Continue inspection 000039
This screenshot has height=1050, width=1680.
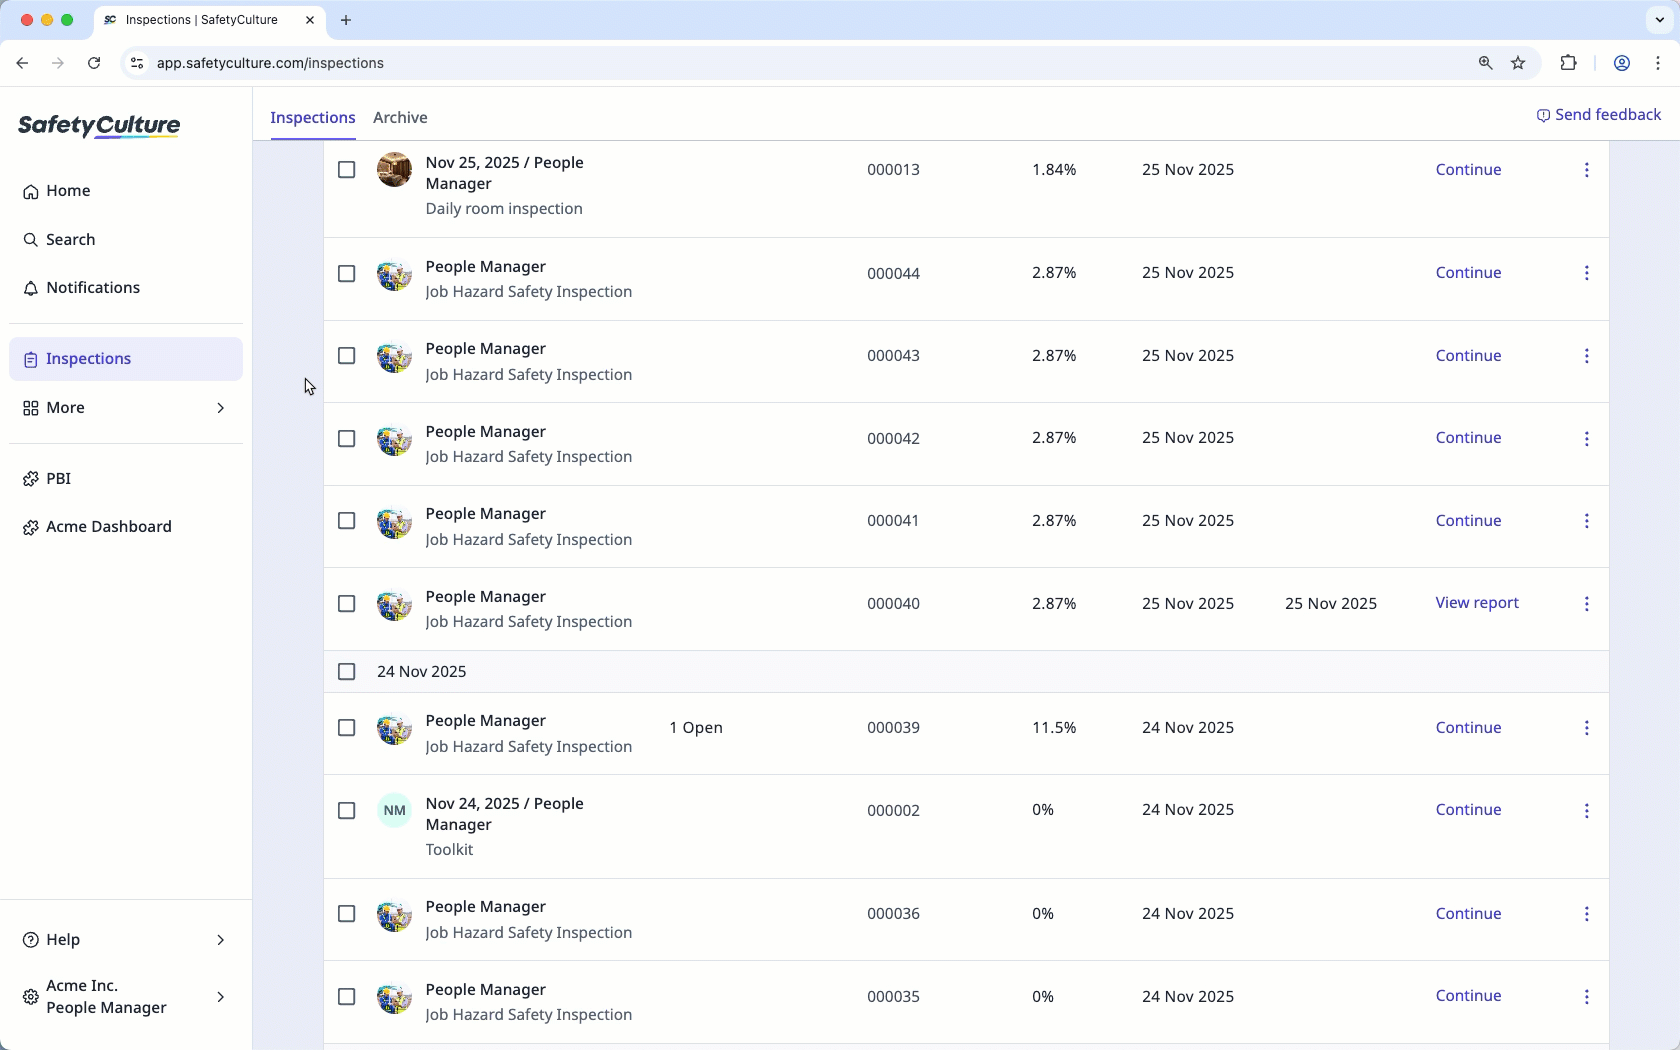point(1468,728)
